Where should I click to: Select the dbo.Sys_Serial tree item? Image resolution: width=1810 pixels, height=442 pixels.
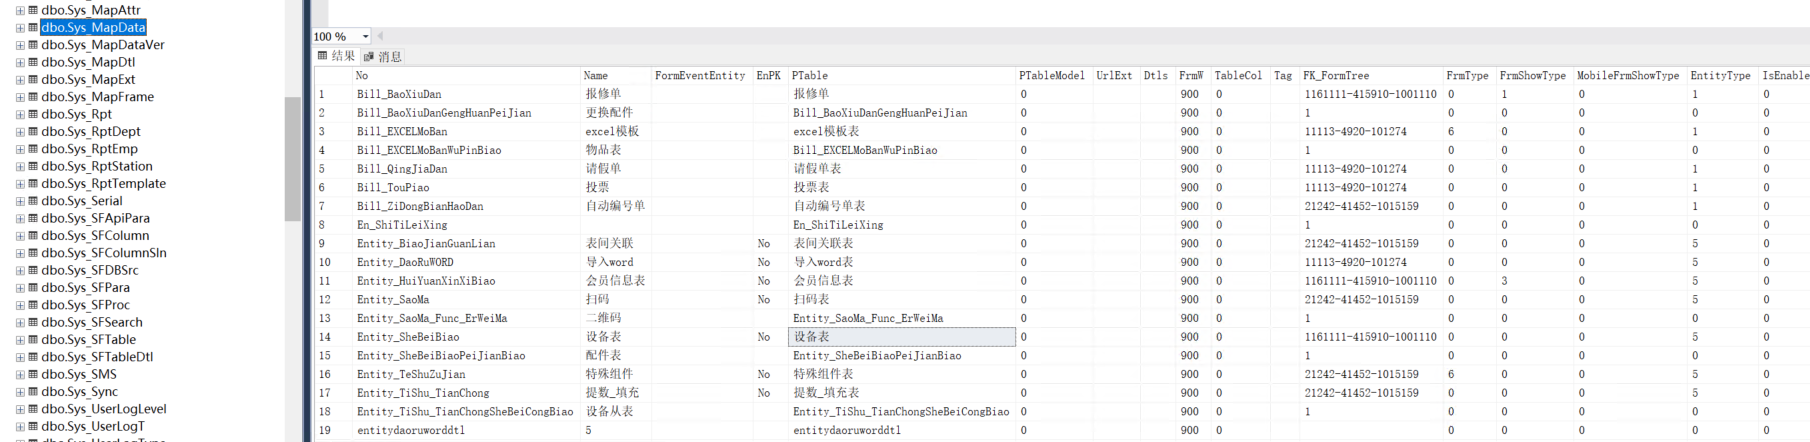click(82, 201)
